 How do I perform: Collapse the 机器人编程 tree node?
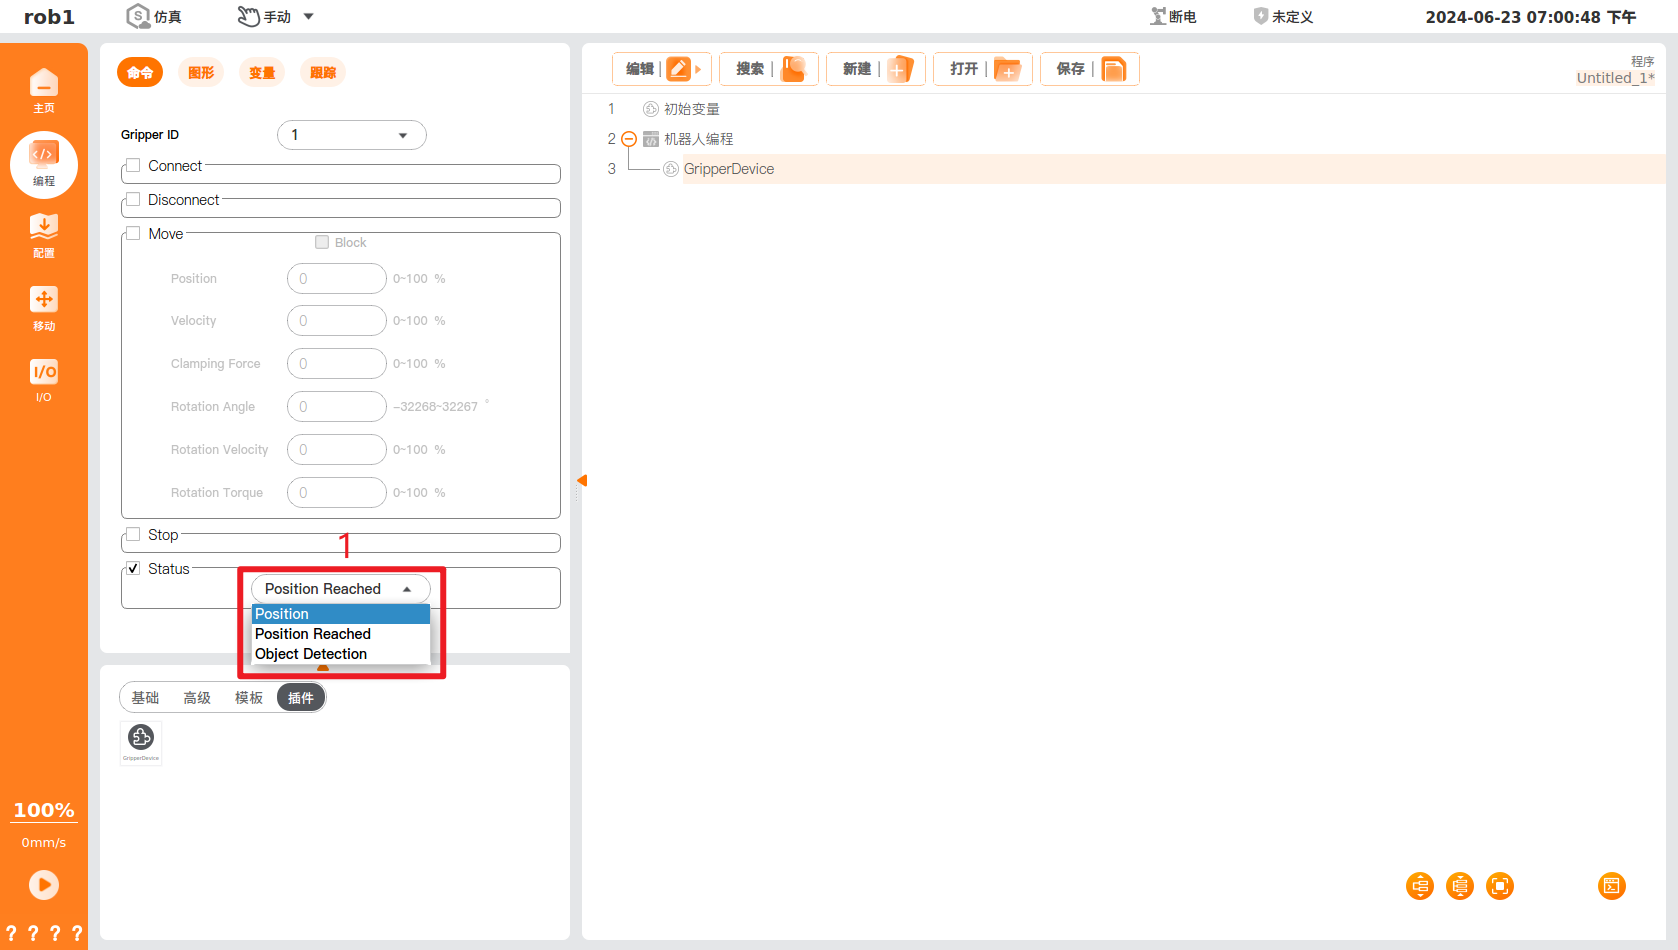point(629,139)
